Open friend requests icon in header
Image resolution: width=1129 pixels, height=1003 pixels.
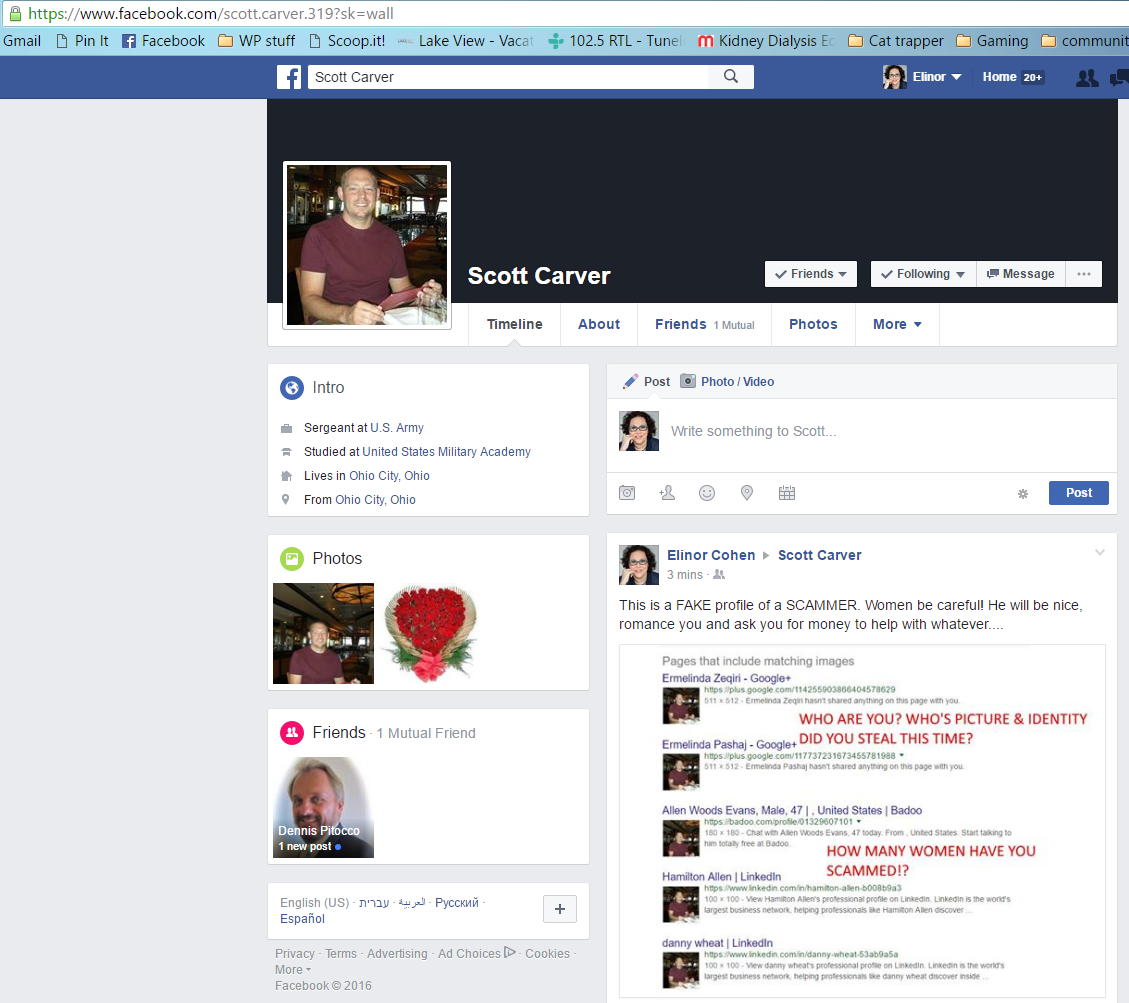1087,78
